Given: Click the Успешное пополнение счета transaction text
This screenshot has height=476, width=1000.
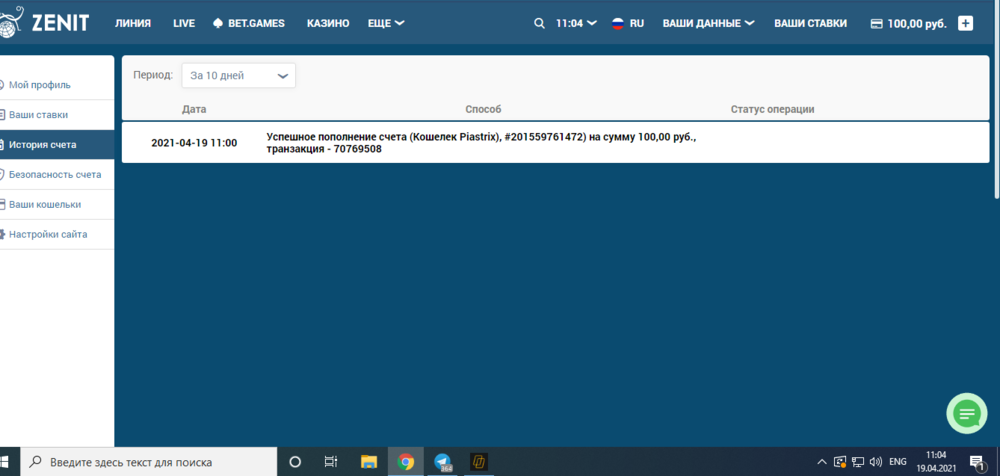Looking at the screenshot, I should pos(481,143).
